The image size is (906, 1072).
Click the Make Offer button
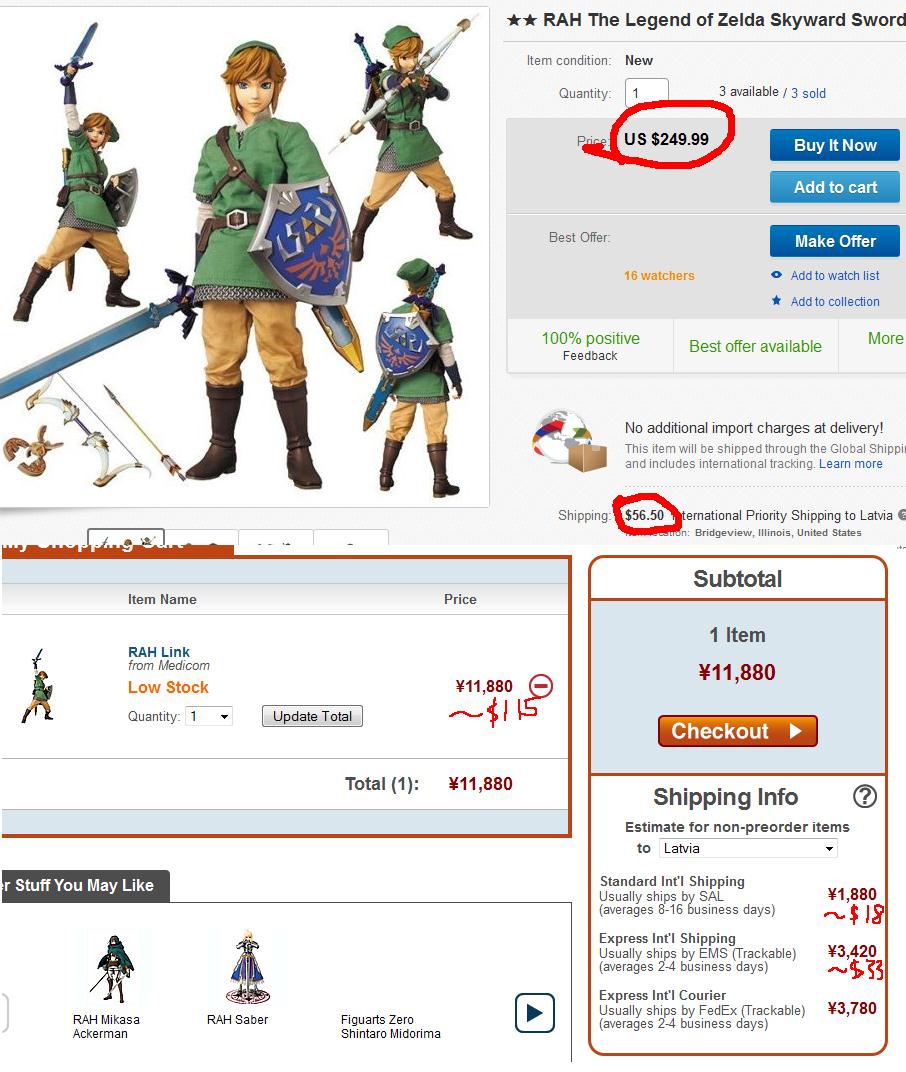coord(834,241)
